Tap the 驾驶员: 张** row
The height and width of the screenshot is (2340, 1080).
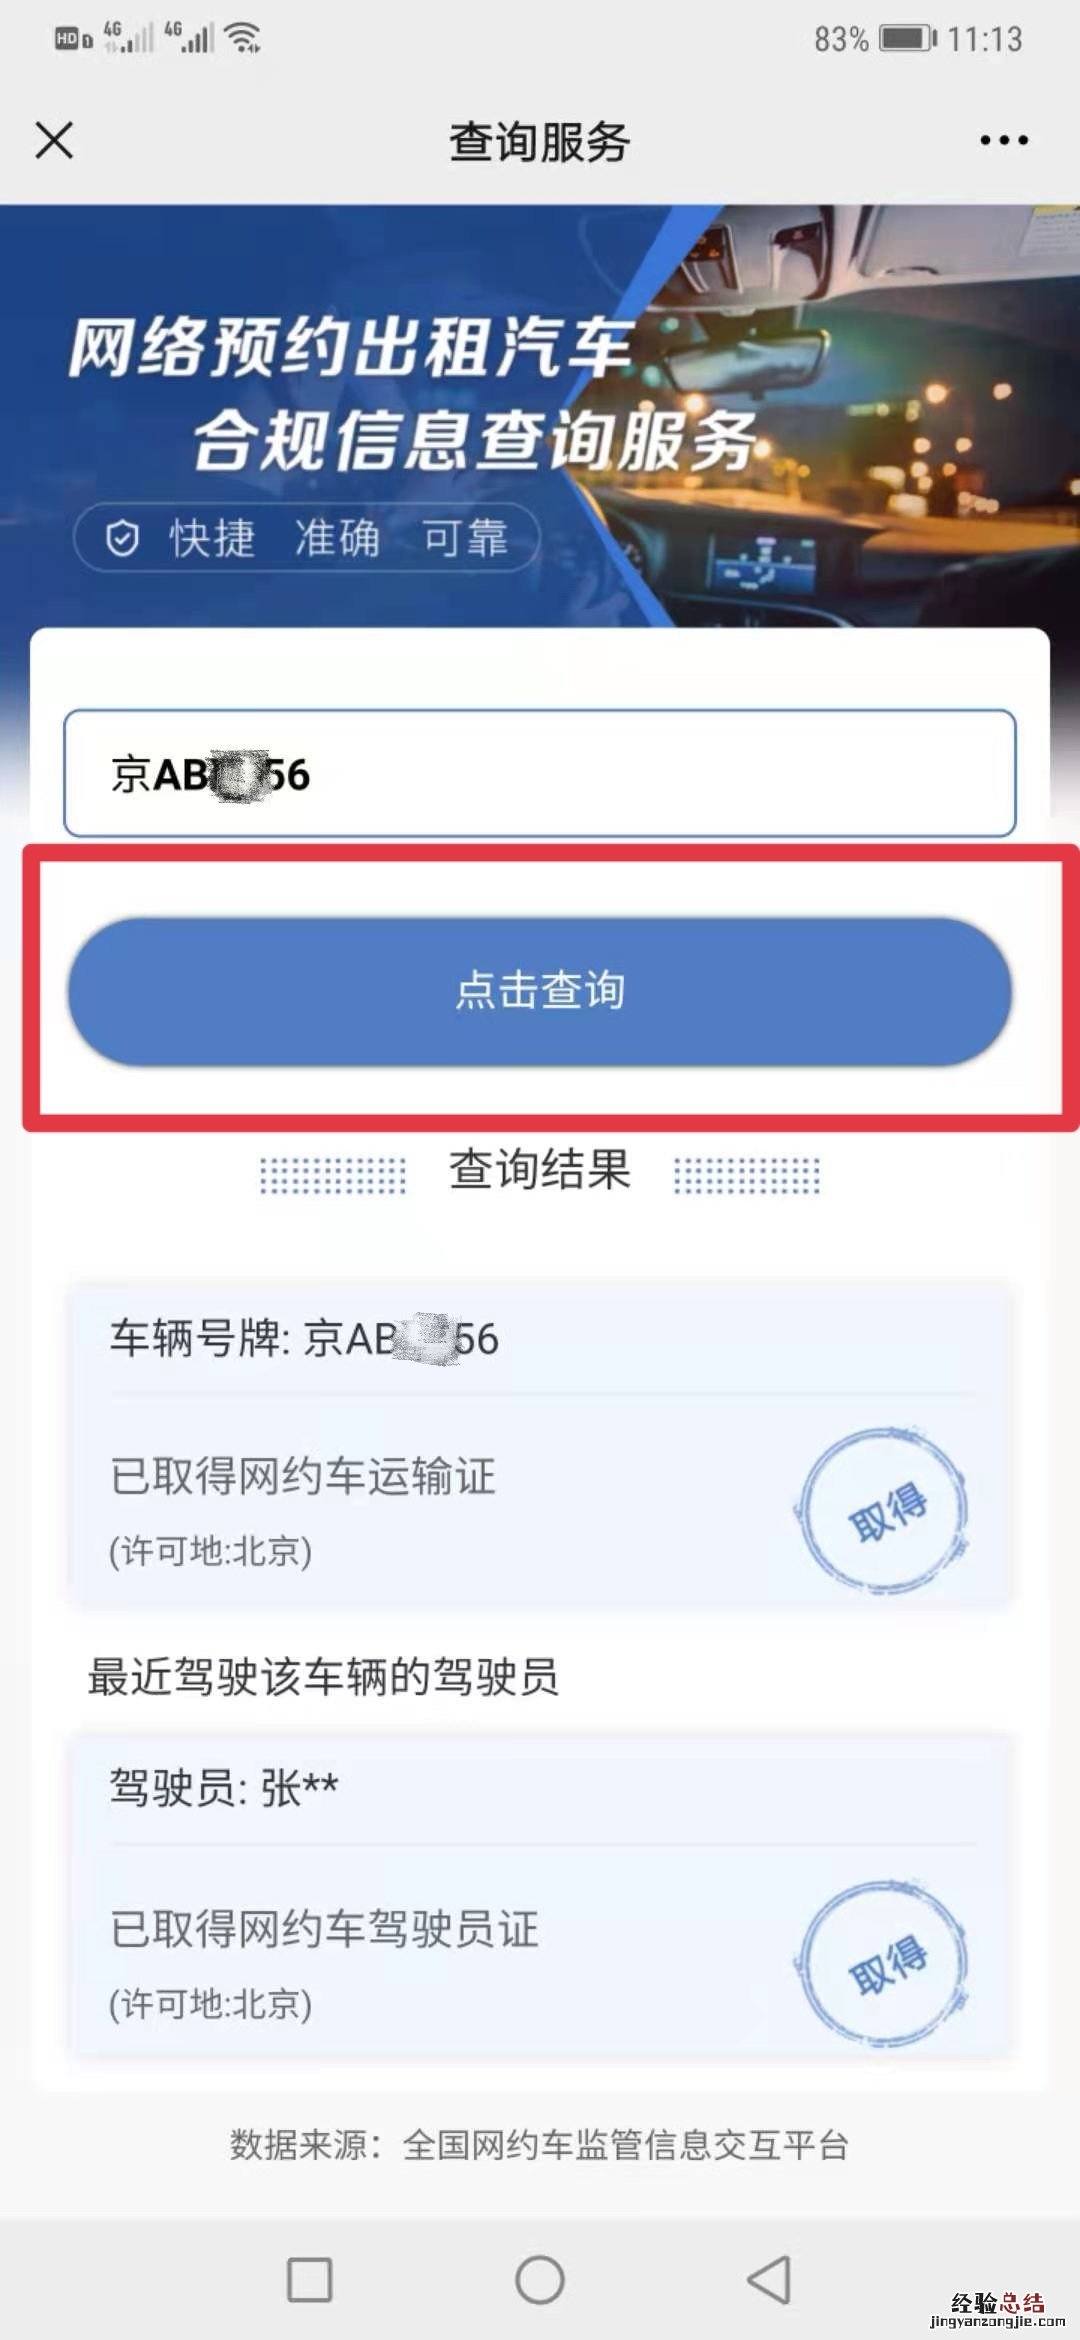540,1788
